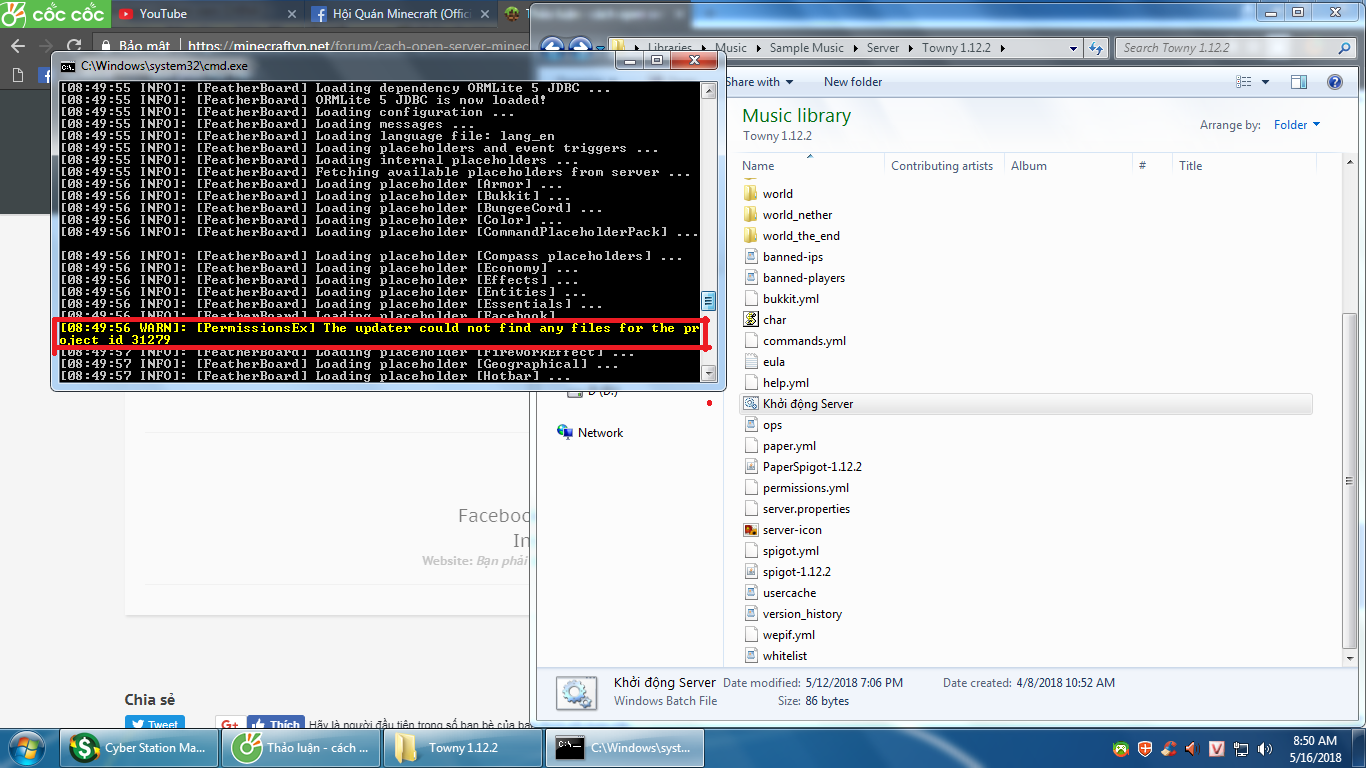This screenshot has width=1366, height=768.
Task: Click the Server breadcrumb in address bar
Action: point(882,48)
